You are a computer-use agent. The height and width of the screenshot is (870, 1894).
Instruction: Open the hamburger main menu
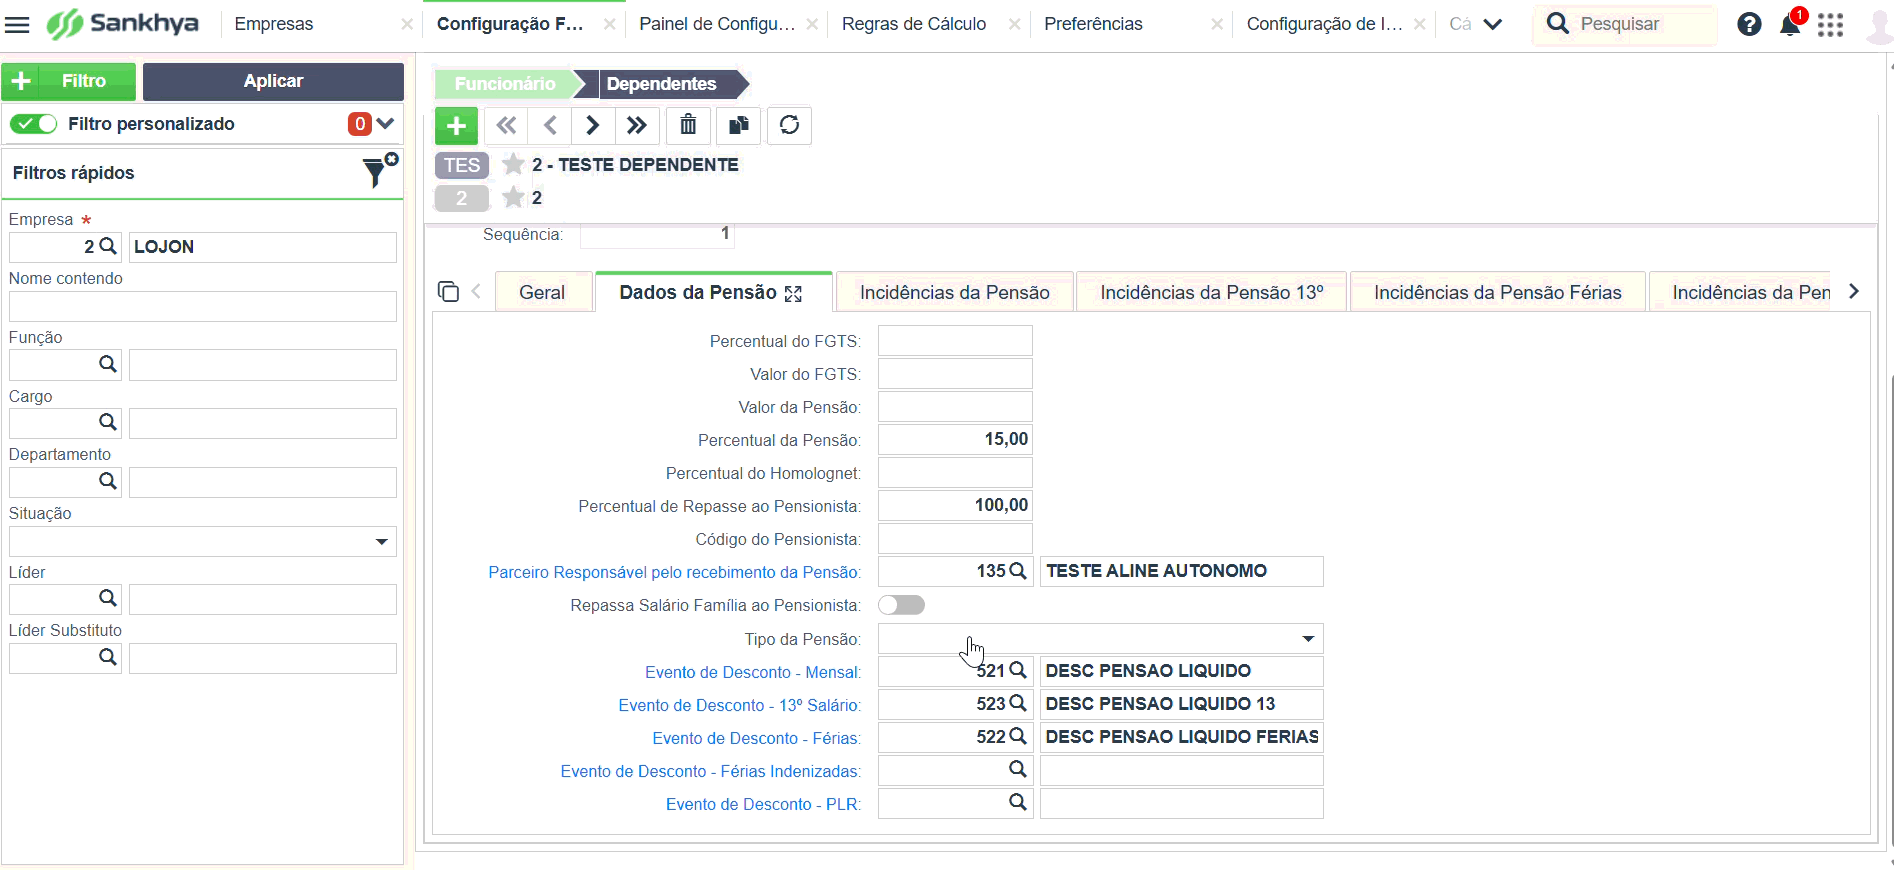(17, 24)
